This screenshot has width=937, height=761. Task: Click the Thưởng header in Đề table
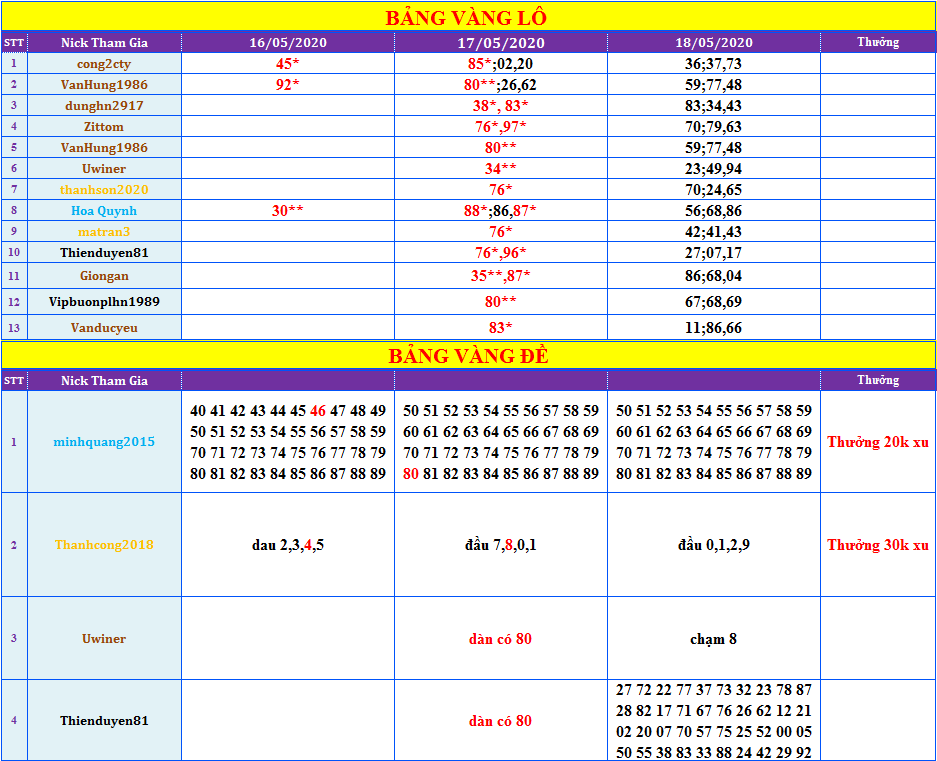coord(878,380)
